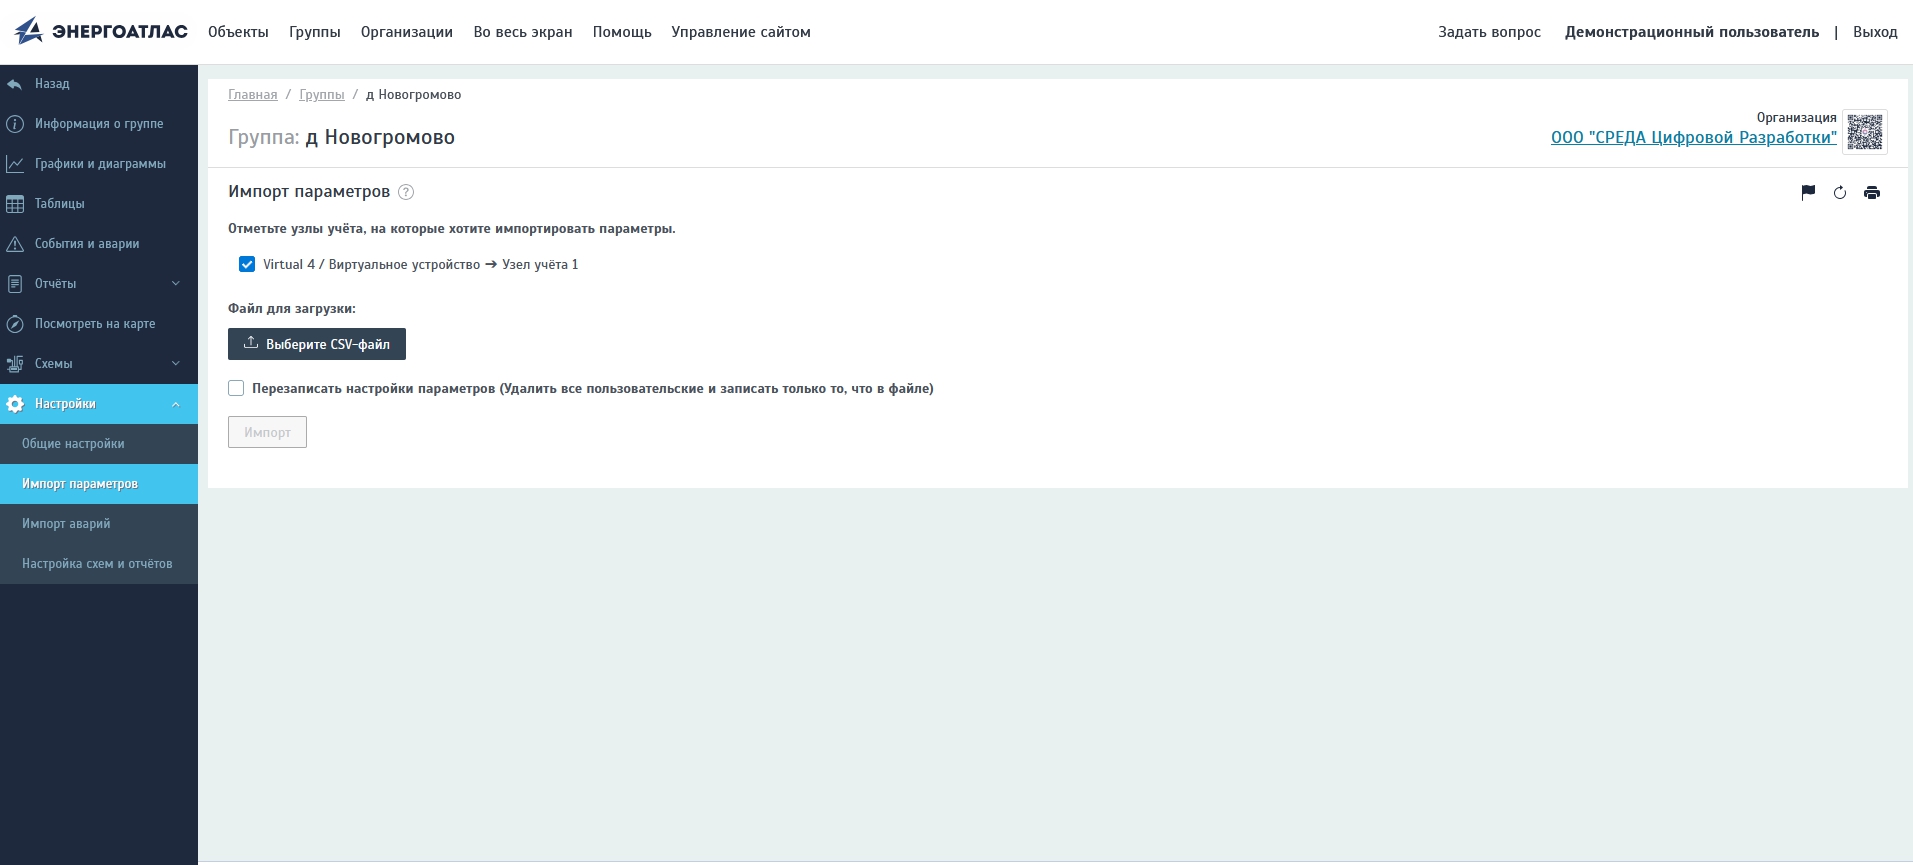
Task: Uncheck the Virtual 4 Узел учёта 1 checkbox
Action: pyautogui.click(x=247, y=264)
